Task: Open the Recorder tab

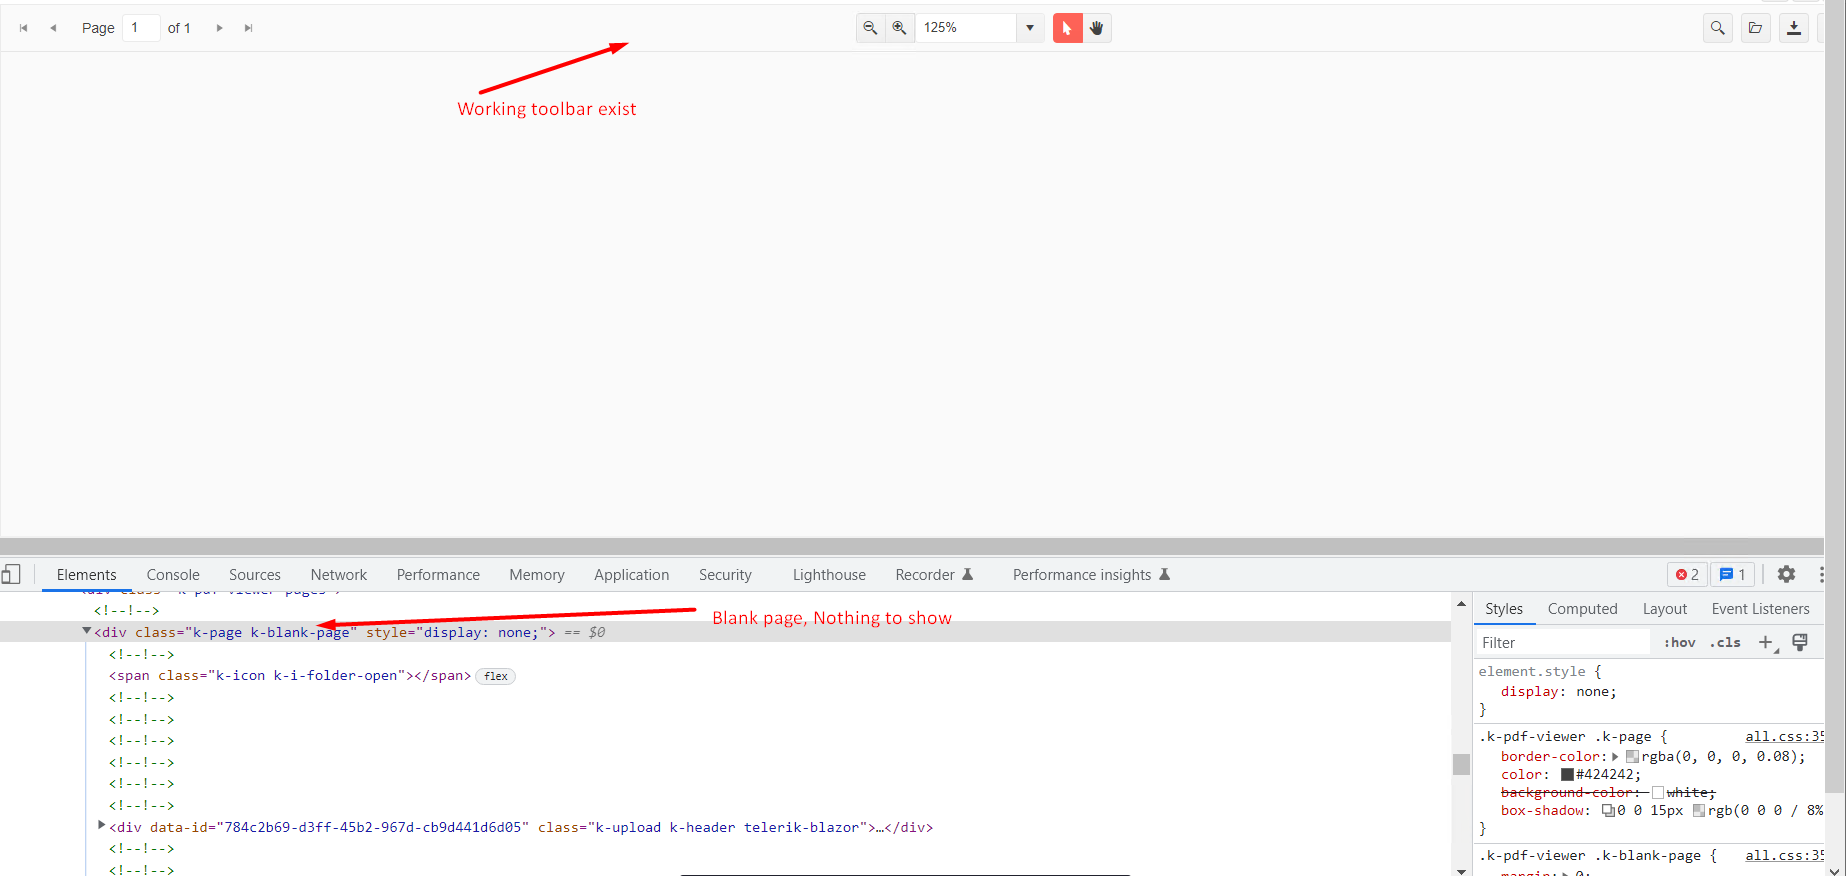Action: click(x=934, y=575)
